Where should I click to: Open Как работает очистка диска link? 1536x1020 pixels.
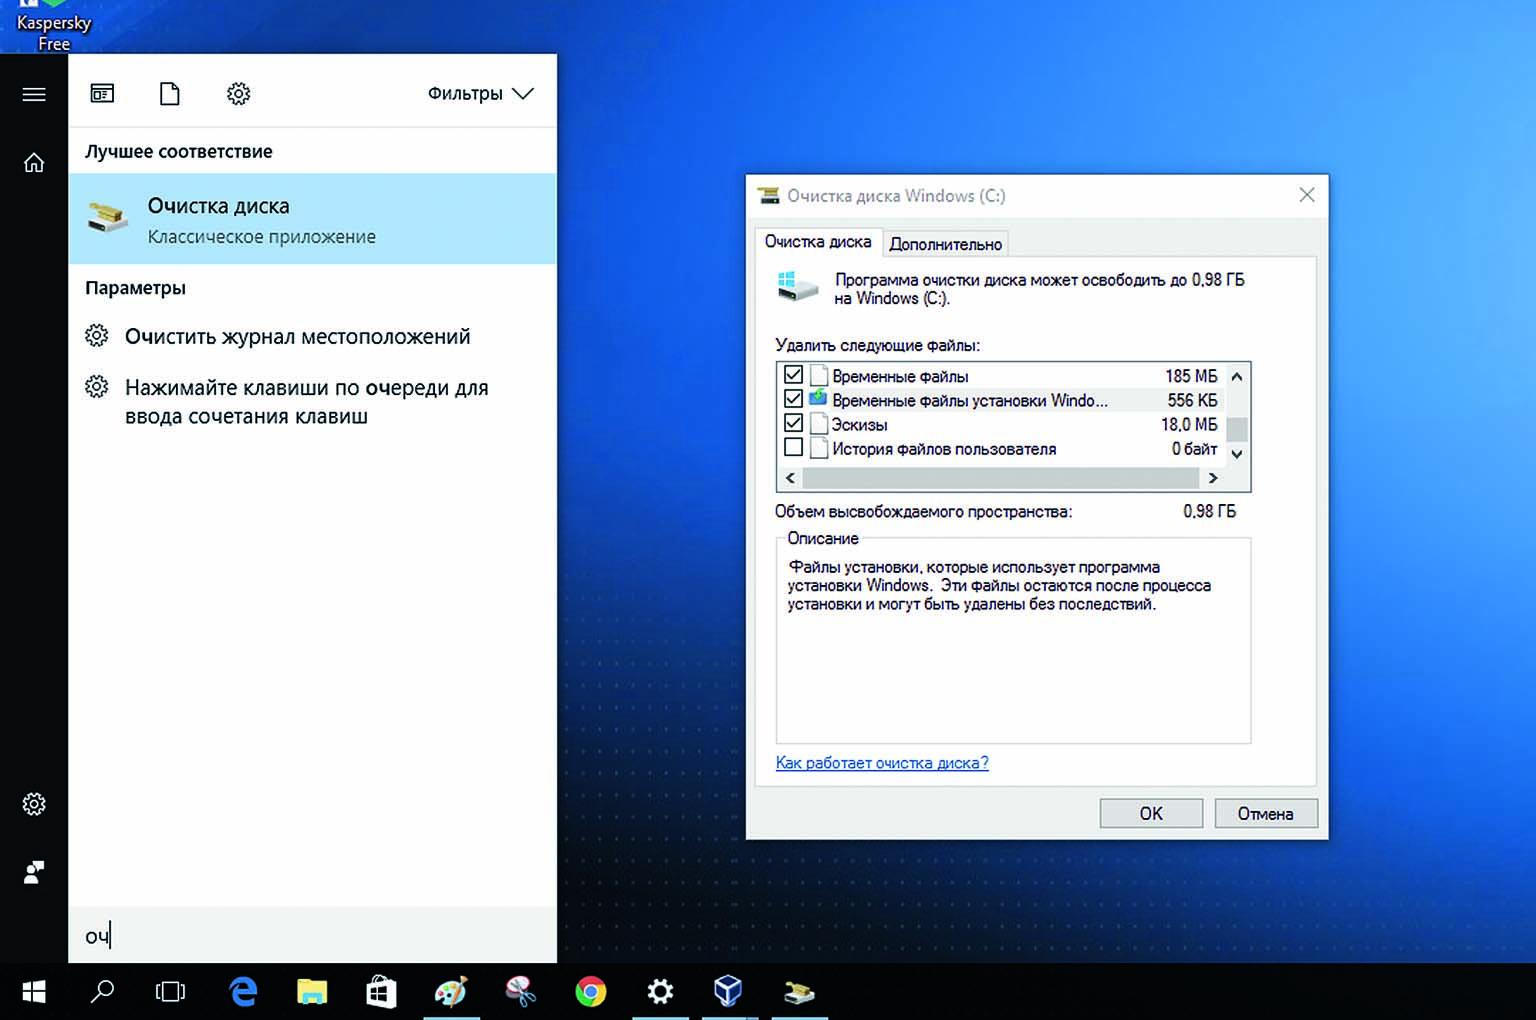click(x=881, y=763)
